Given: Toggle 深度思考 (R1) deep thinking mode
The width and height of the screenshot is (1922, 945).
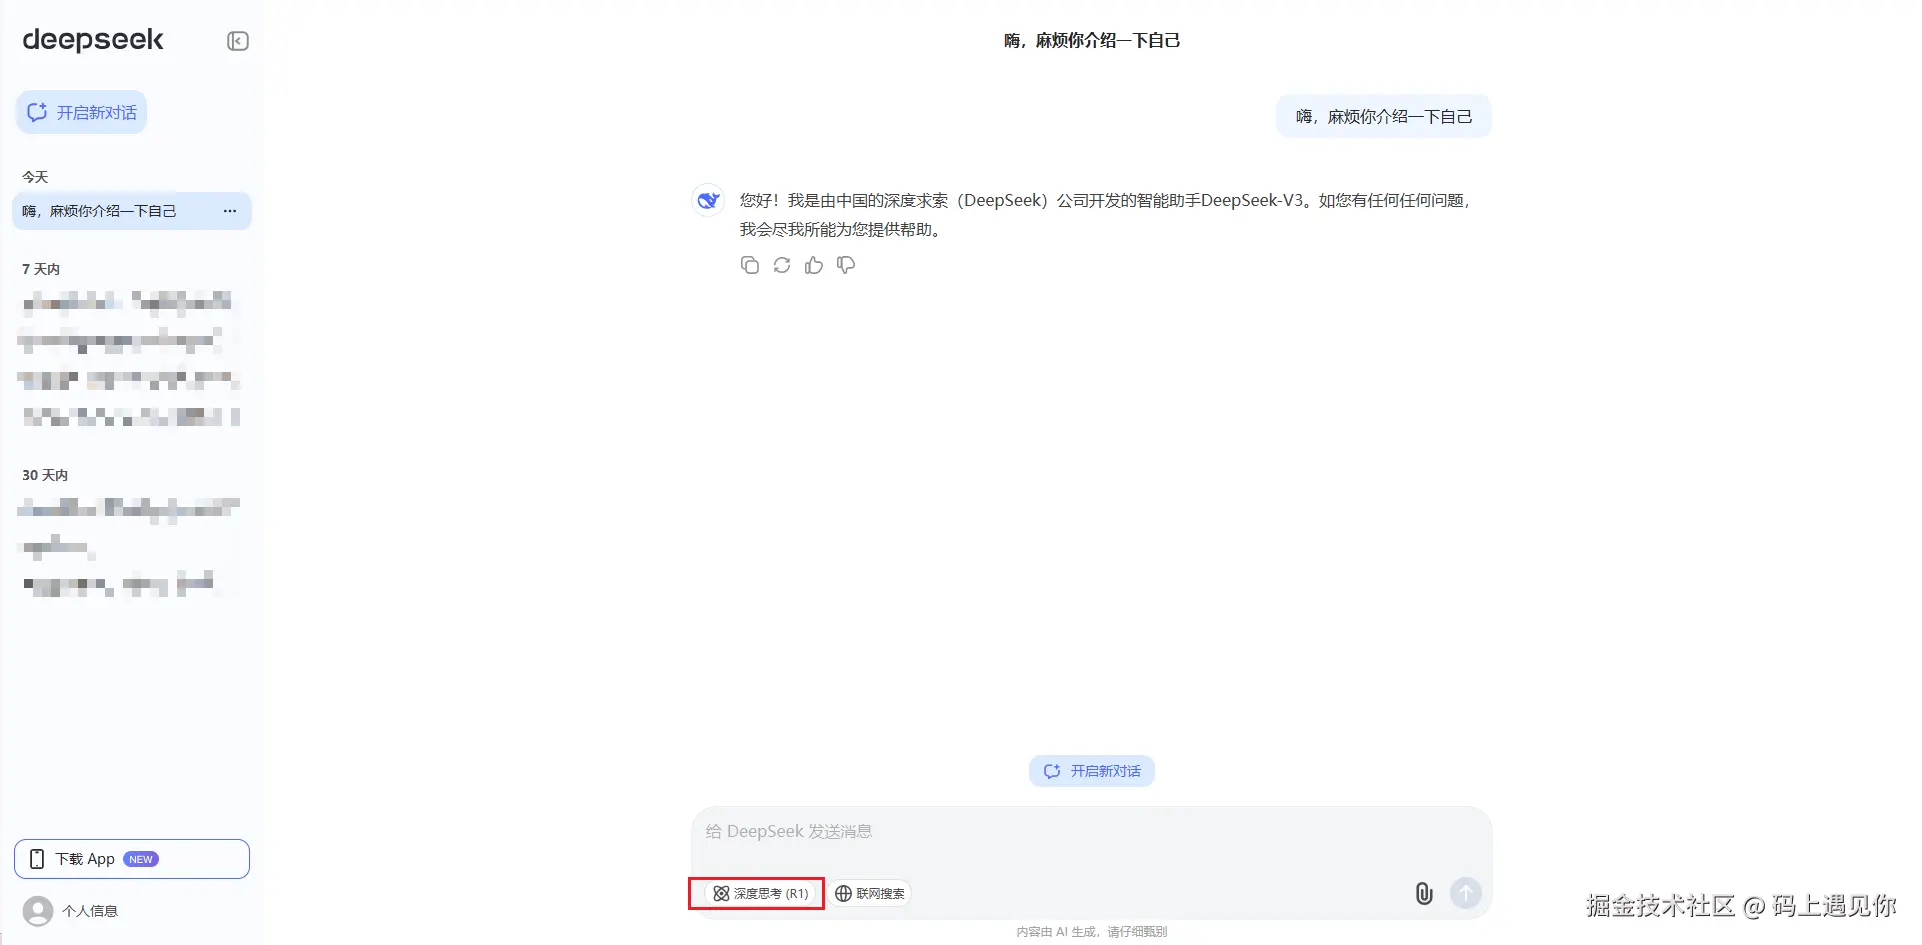Looking at the screenshot, I should click(x=762, y=893).
